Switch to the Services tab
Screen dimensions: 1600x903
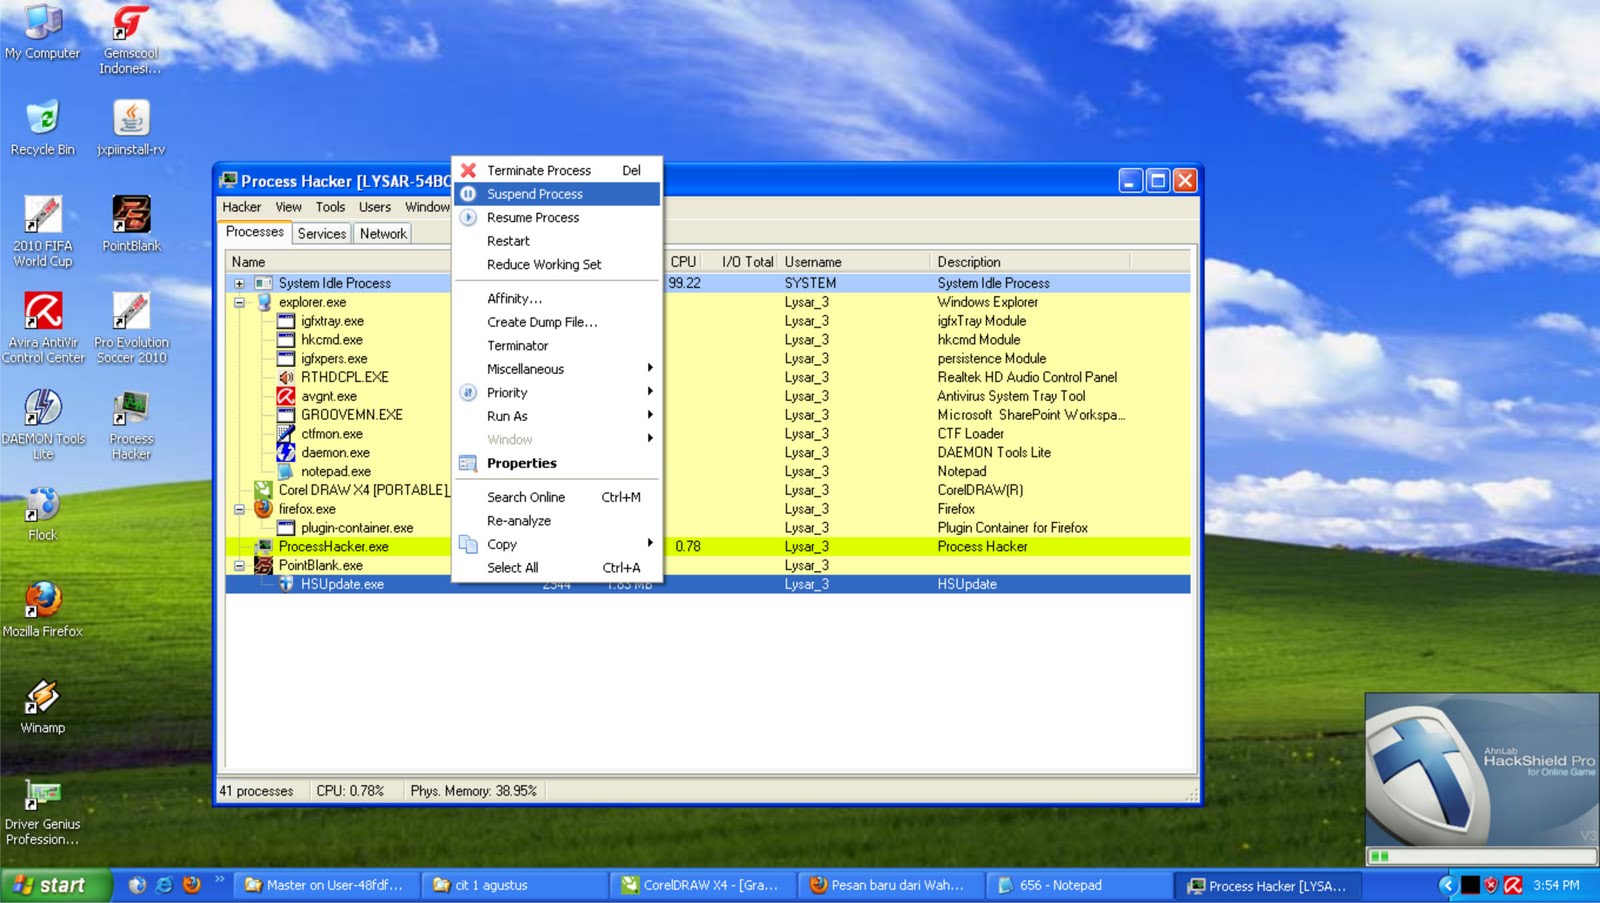click(321, 233)
